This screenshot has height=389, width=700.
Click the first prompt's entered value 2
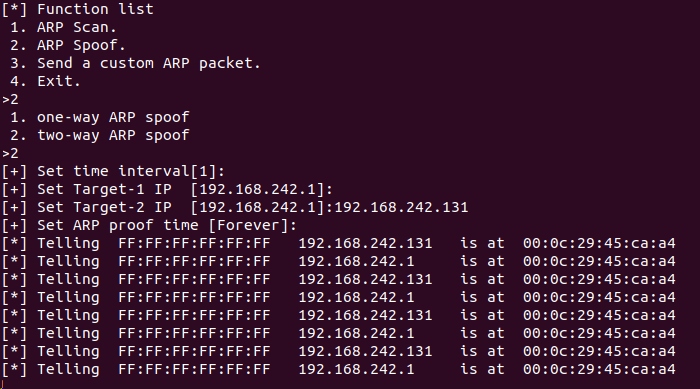pyautogui.click(x=14, y=99)
